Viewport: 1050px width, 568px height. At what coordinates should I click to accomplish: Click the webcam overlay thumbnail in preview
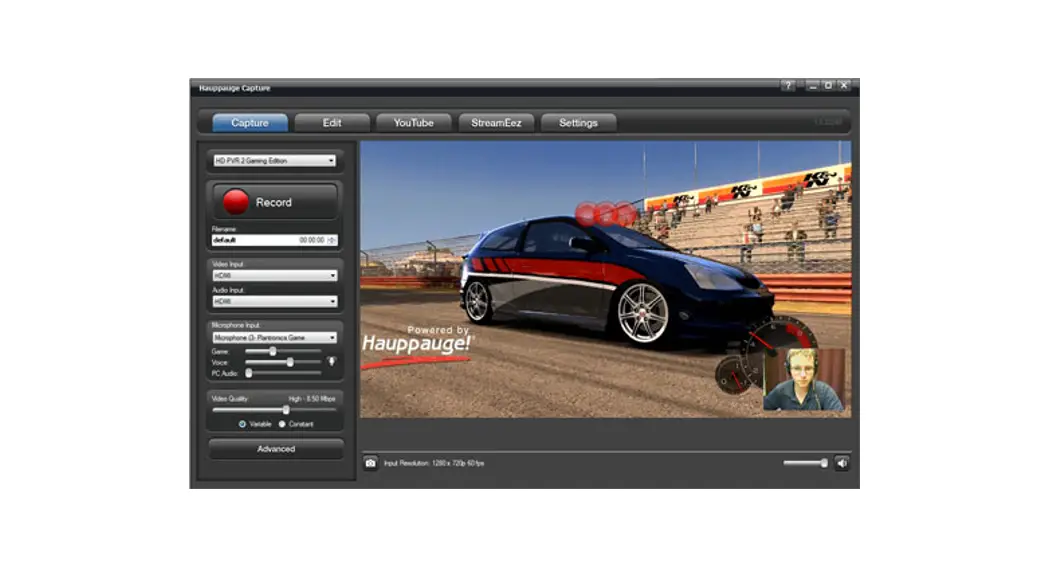(x=804, y=379)
